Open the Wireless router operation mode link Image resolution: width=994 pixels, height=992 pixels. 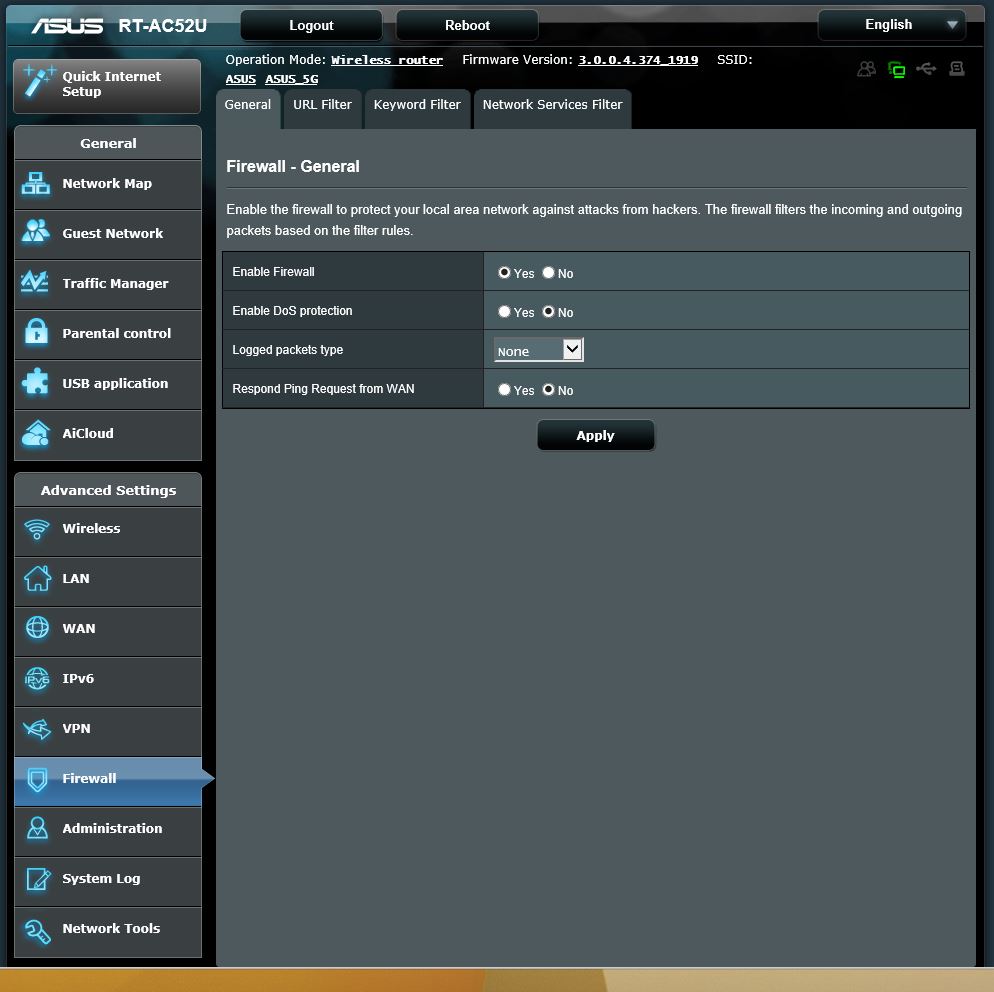[x=387, y=60]
